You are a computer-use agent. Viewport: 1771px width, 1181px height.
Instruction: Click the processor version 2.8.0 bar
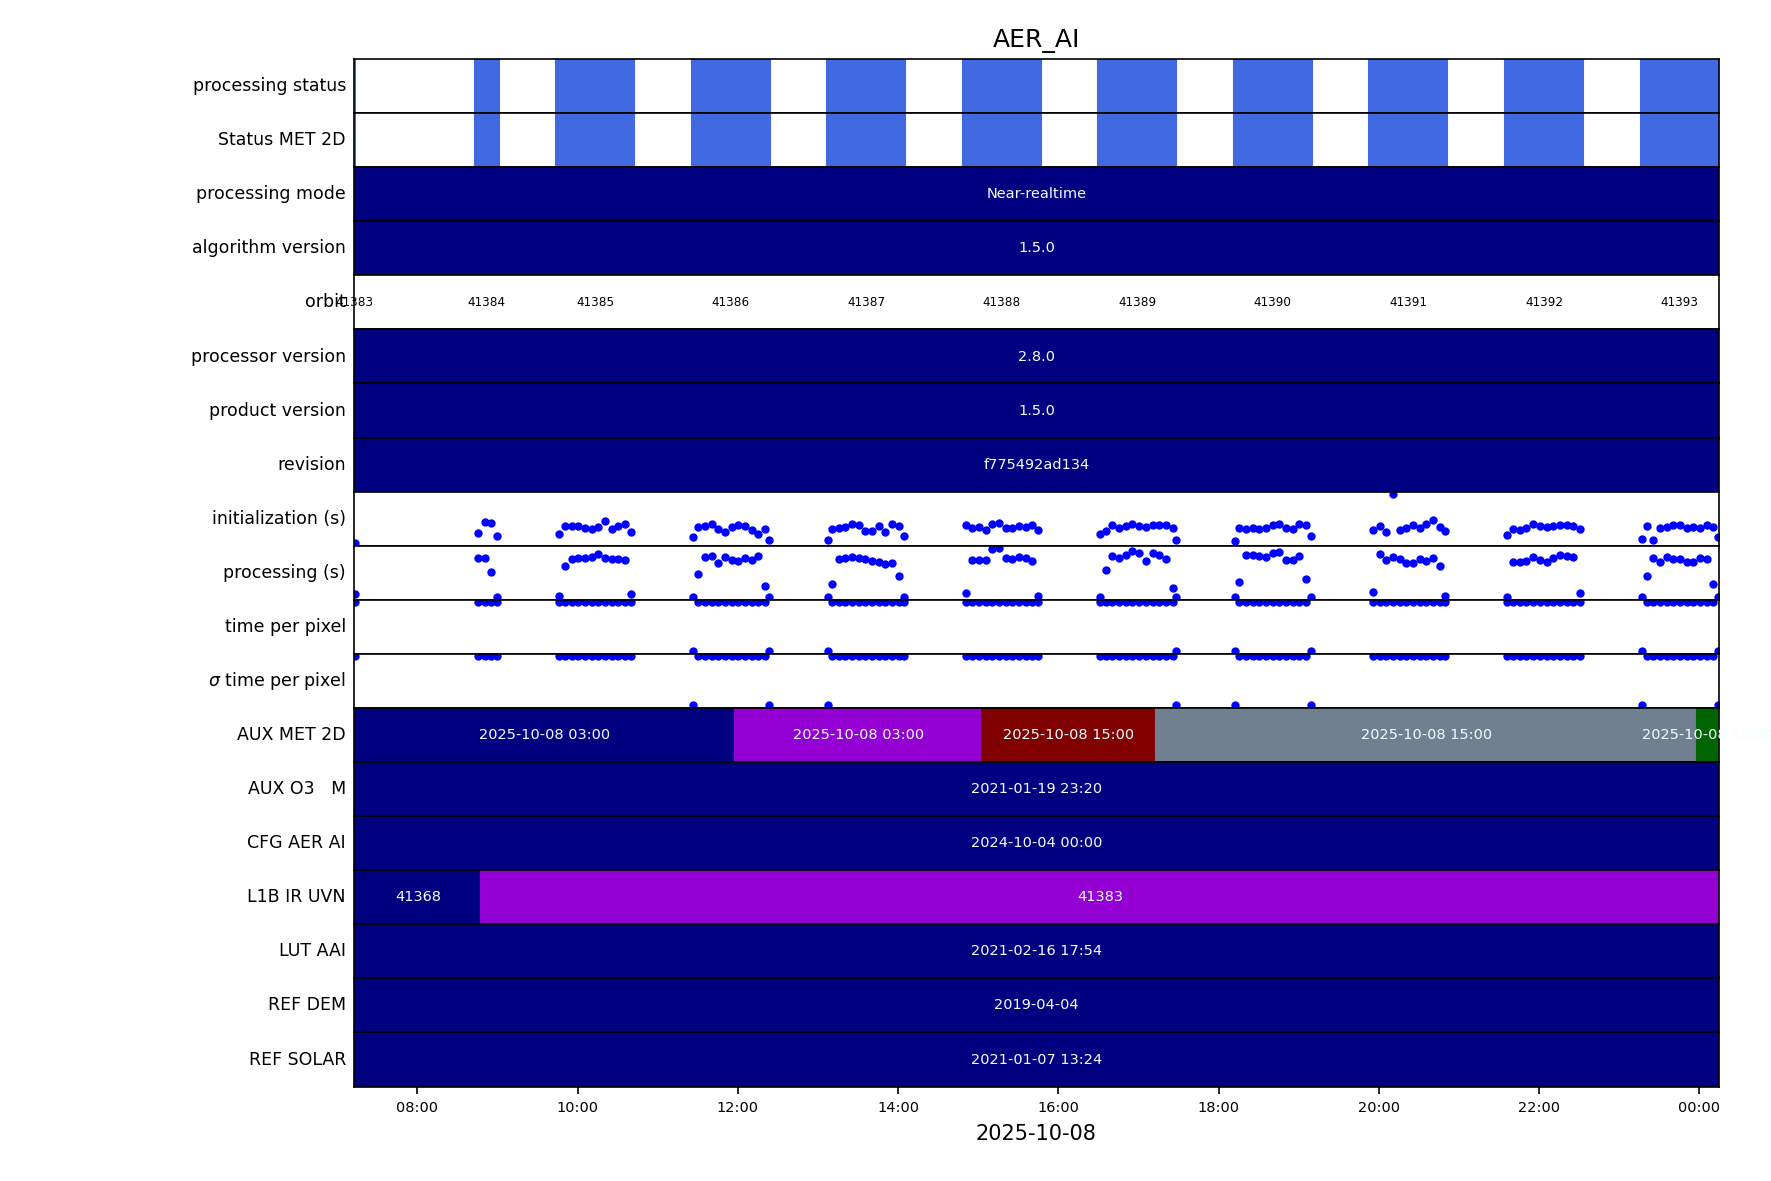pos(1035,357)
